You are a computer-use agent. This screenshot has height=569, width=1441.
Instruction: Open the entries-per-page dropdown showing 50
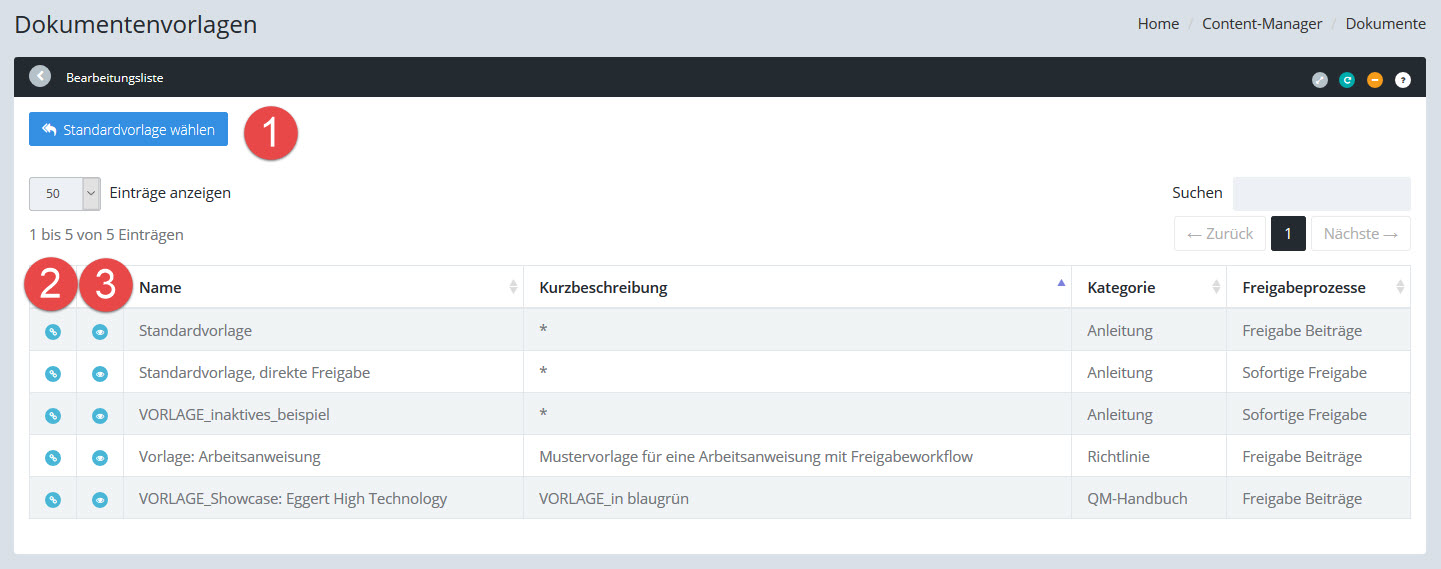65,194
